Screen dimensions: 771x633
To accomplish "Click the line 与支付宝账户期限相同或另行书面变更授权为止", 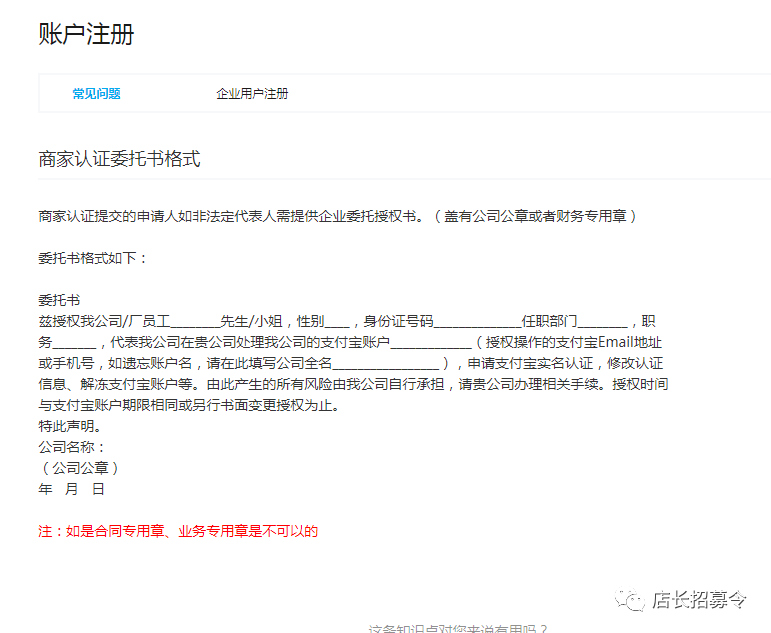I will click(189, 405).
